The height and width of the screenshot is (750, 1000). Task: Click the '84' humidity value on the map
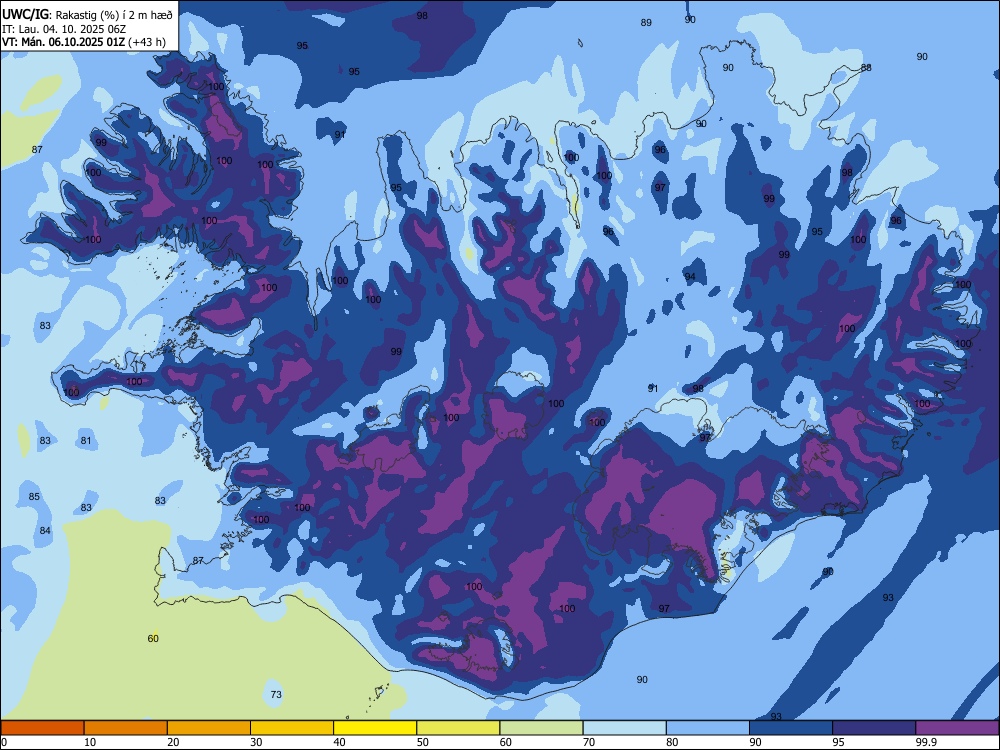[45, 531]
